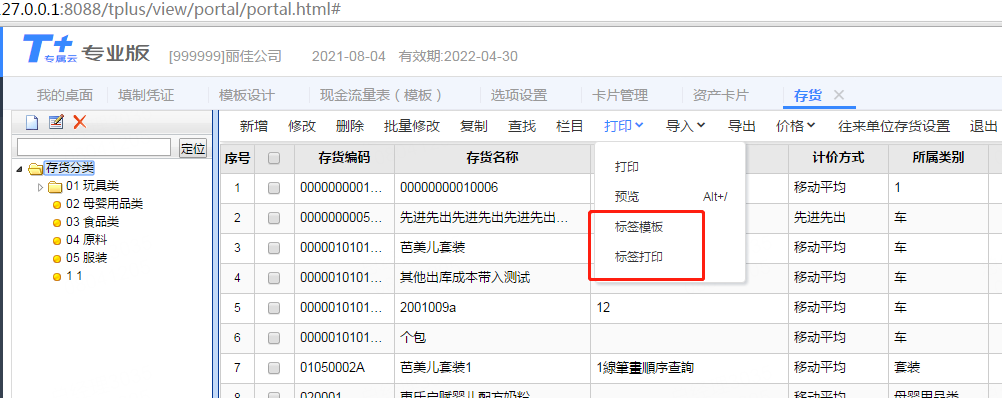Click the 复制 toolbar button

[x=474, y=126]
